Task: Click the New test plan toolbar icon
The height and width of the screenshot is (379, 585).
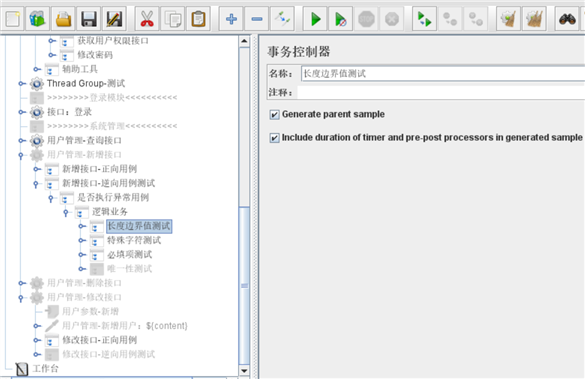Action: tap(12, 19)
